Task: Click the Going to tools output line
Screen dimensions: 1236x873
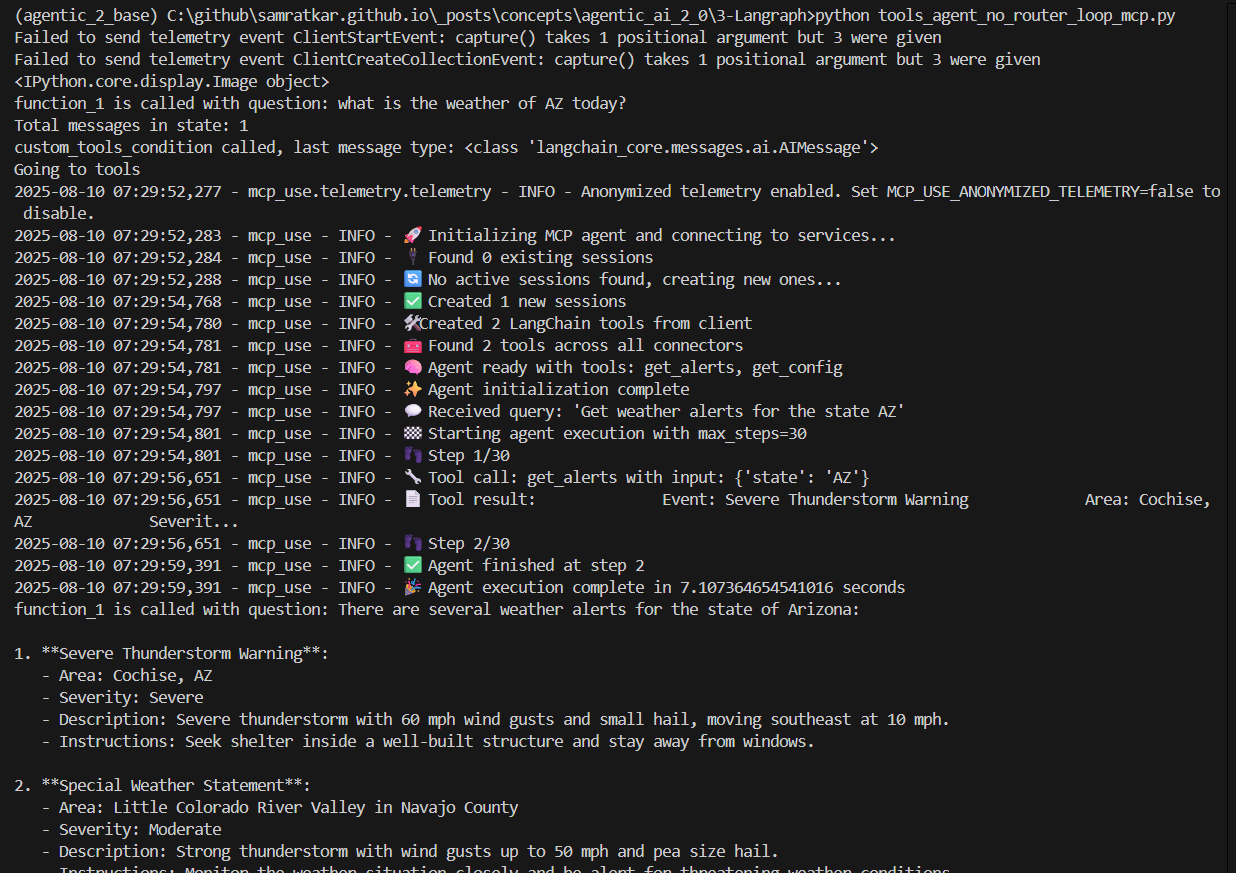Action: coord(78,170)
